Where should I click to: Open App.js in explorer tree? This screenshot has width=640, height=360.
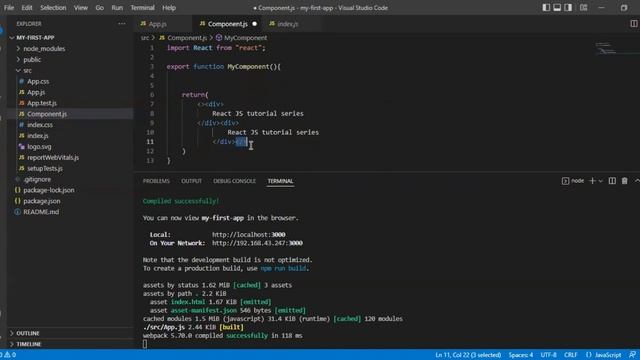(x=36, y=92)
